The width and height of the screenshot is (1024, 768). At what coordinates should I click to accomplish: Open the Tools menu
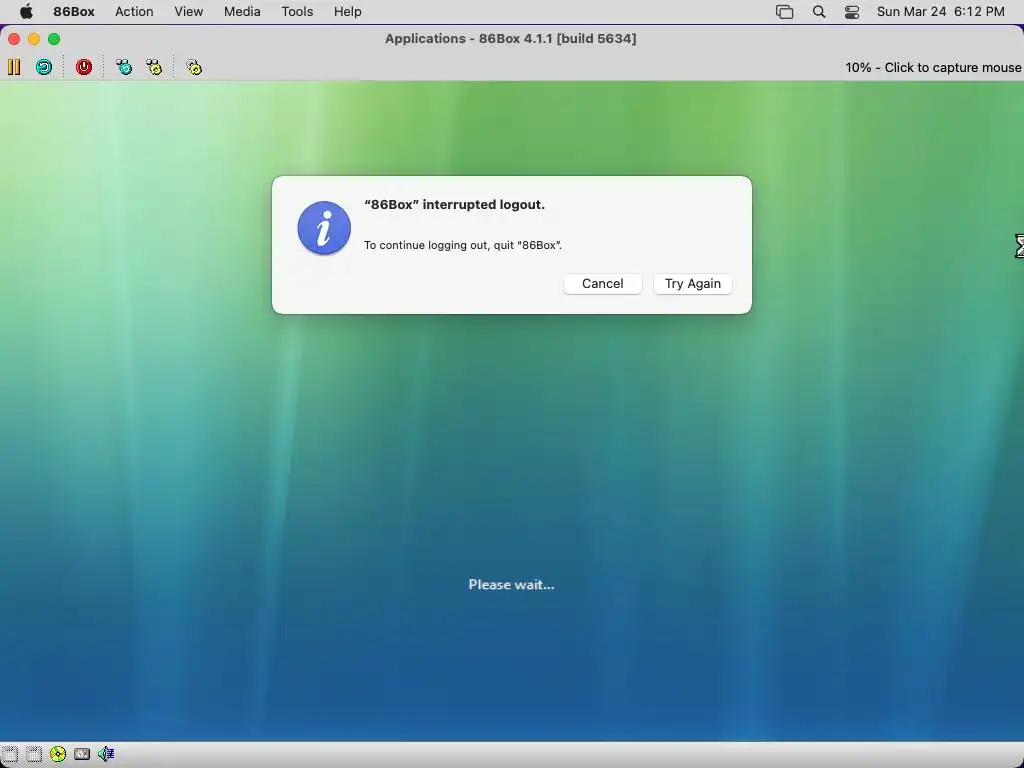(x=297, y=12)
